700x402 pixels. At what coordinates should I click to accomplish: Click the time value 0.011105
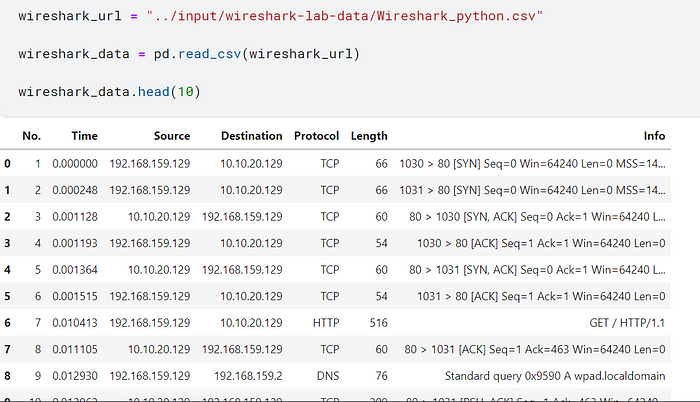point(75,349)
